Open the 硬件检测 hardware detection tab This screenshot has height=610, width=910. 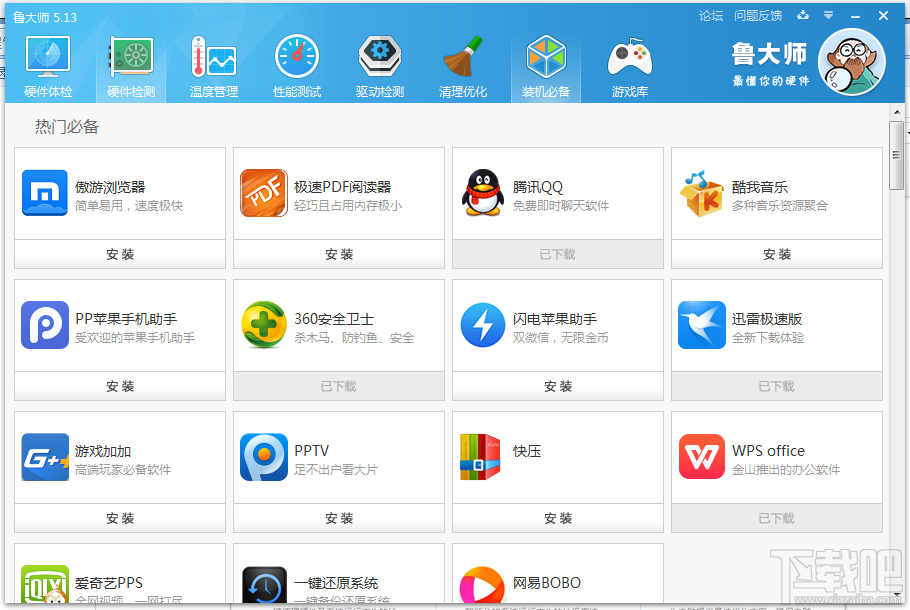(131, 66)
